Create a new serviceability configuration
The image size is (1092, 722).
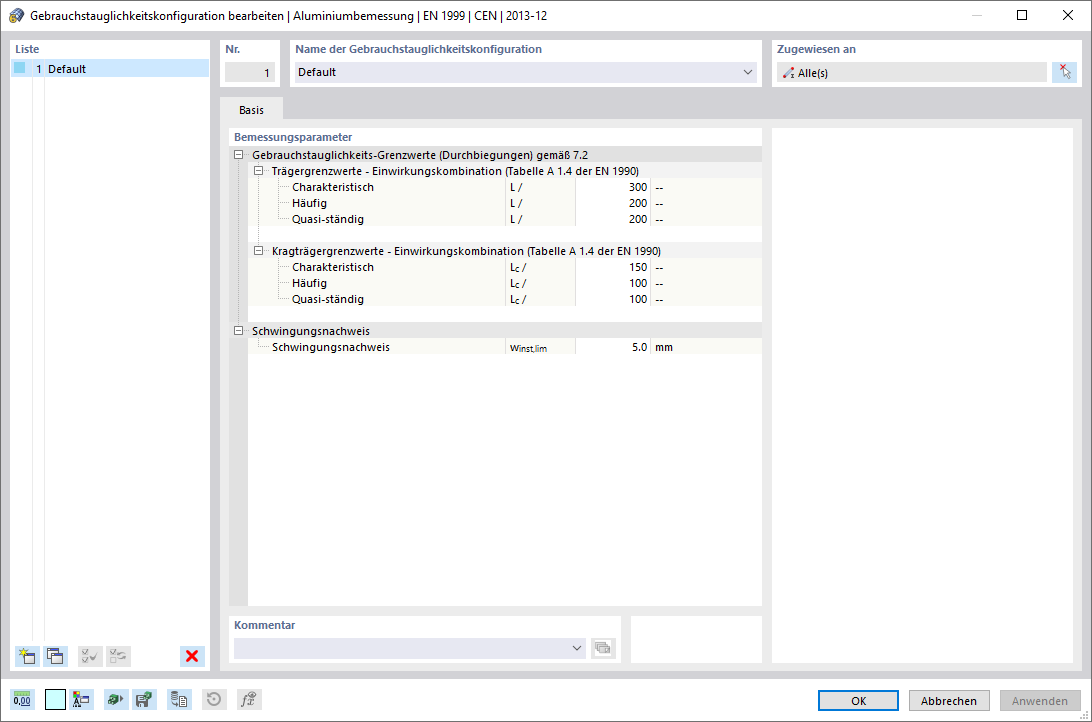tap(27, 656)
